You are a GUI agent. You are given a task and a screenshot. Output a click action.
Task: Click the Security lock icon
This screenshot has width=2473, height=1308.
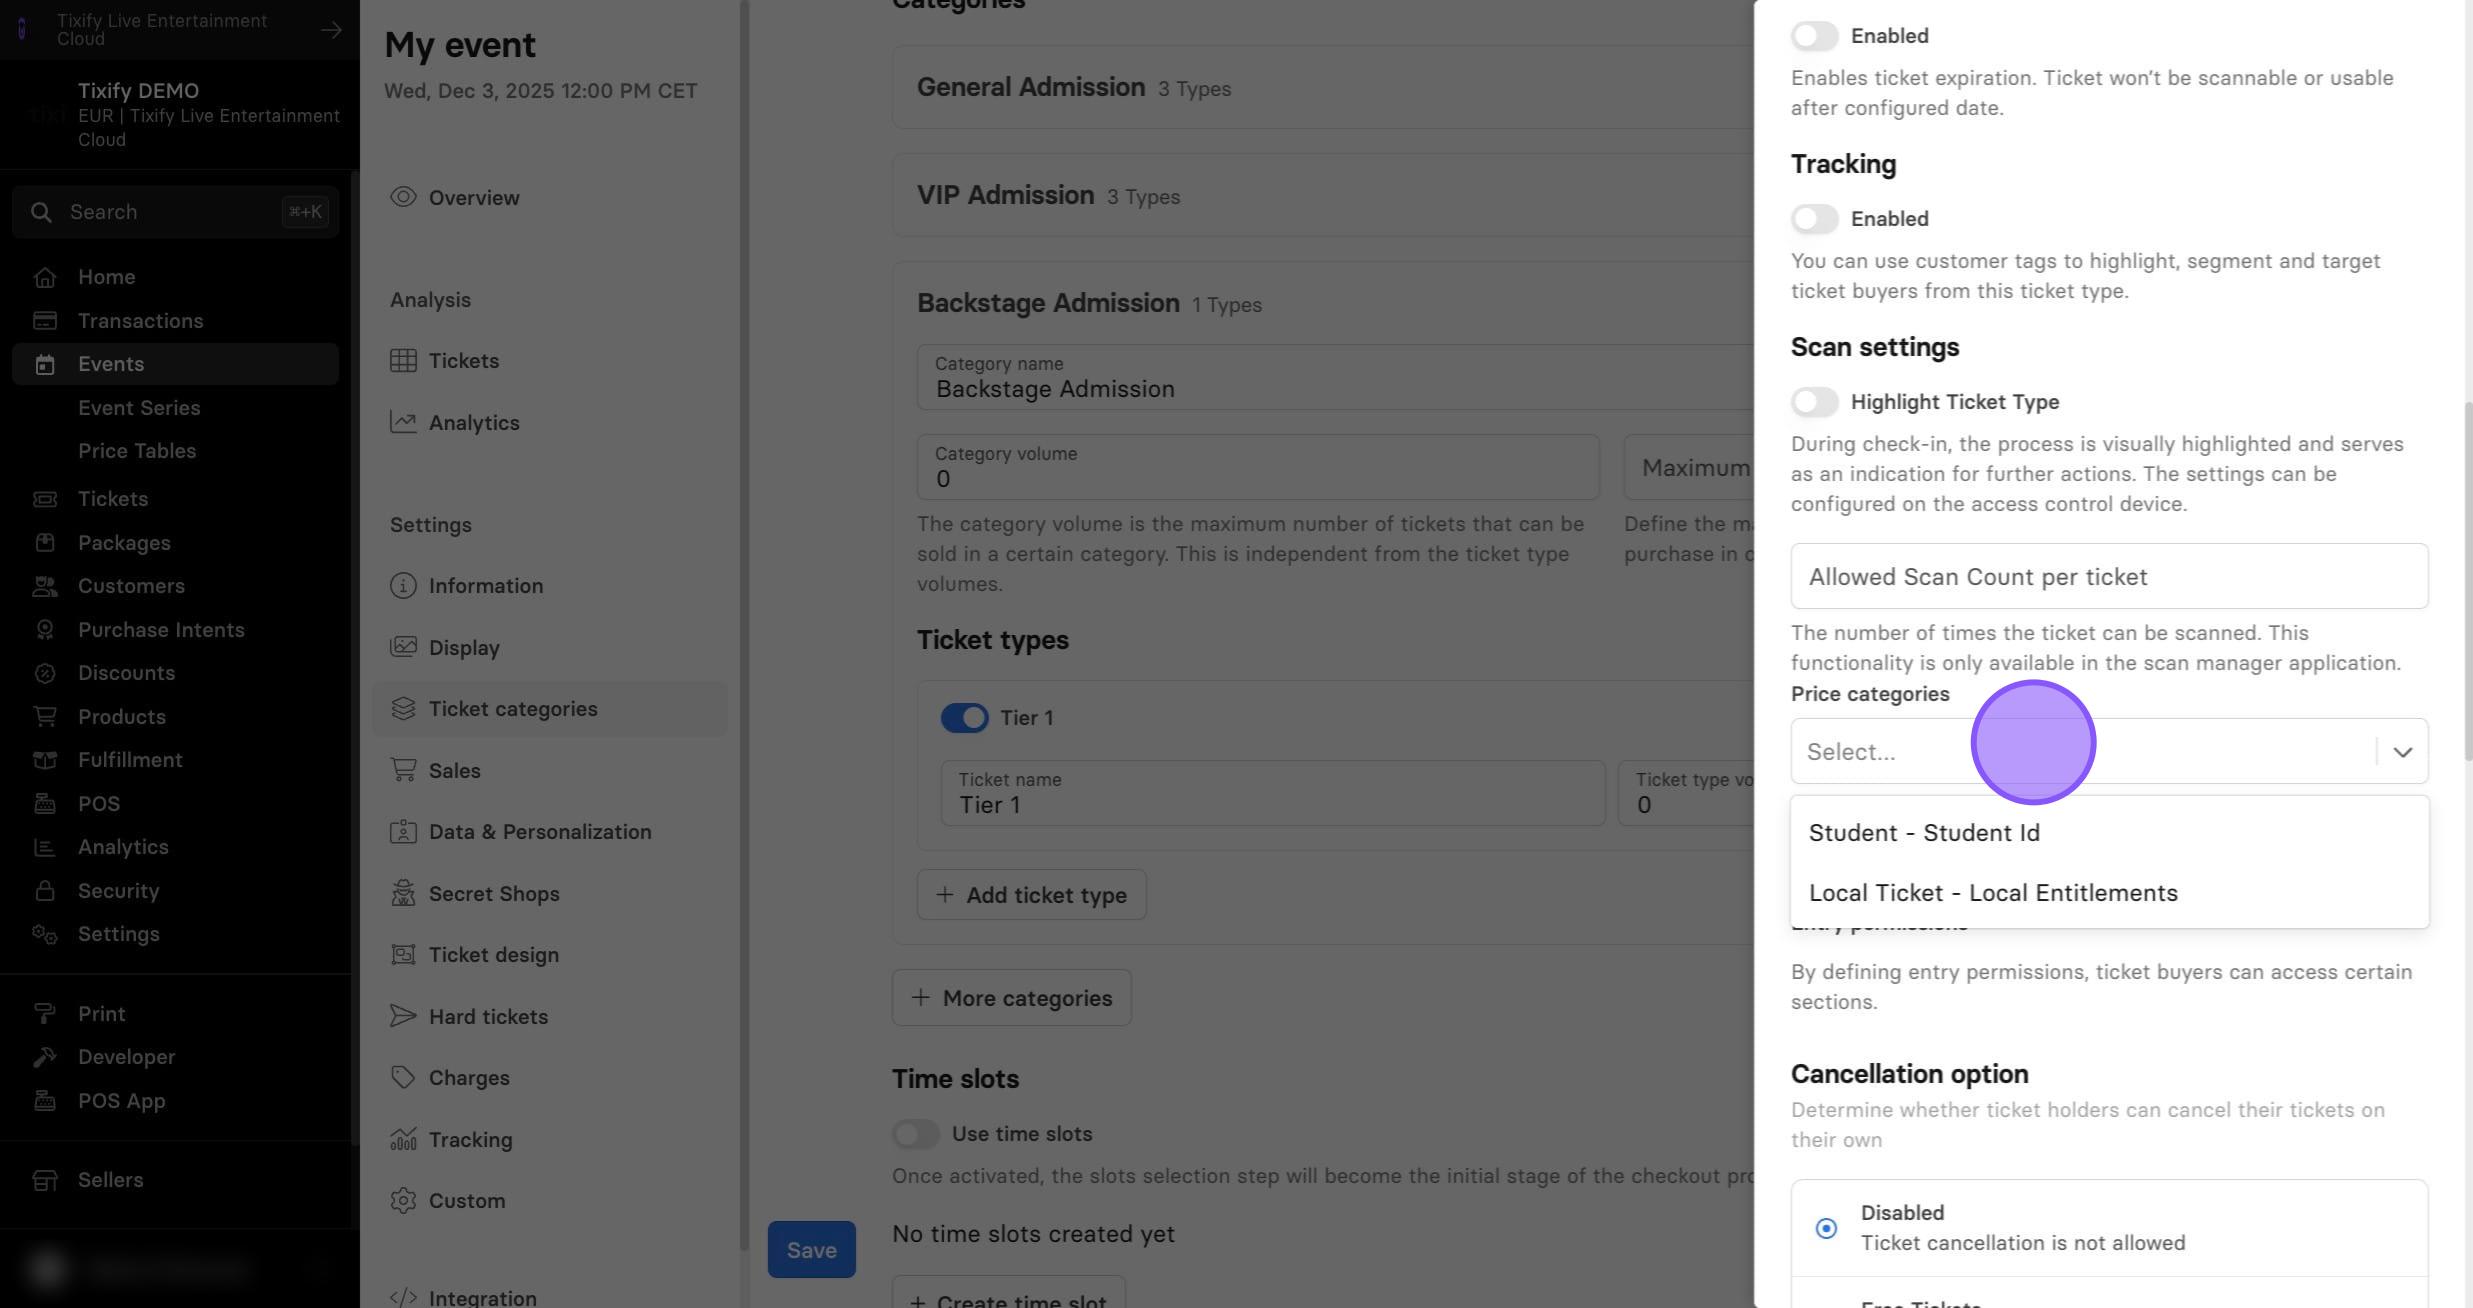pyautogui.click(x=44, y=891)
